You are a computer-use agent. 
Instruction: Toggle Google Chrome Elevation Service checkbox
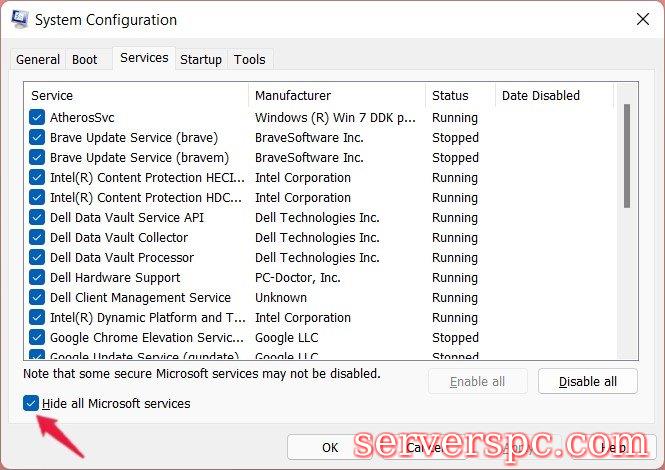37,338
